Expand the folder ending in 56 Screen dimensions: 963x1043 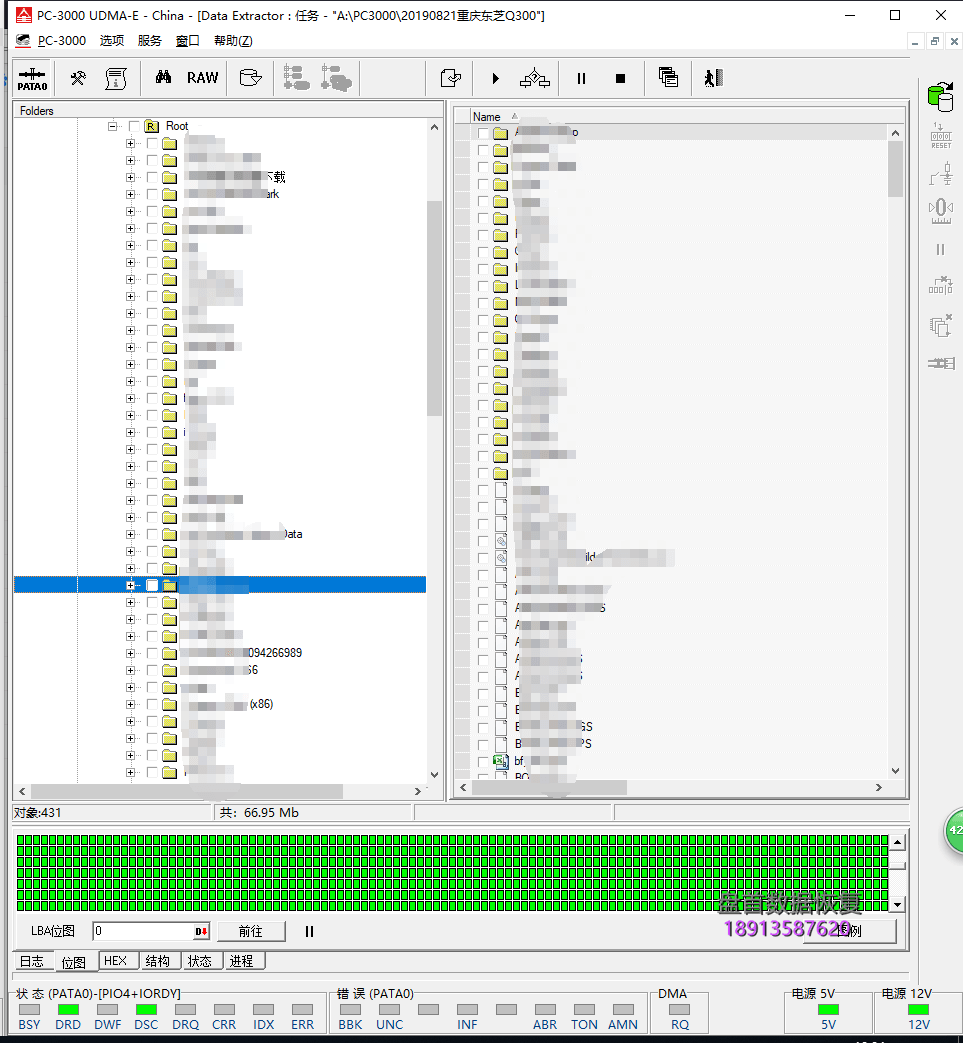coord(130,670)
